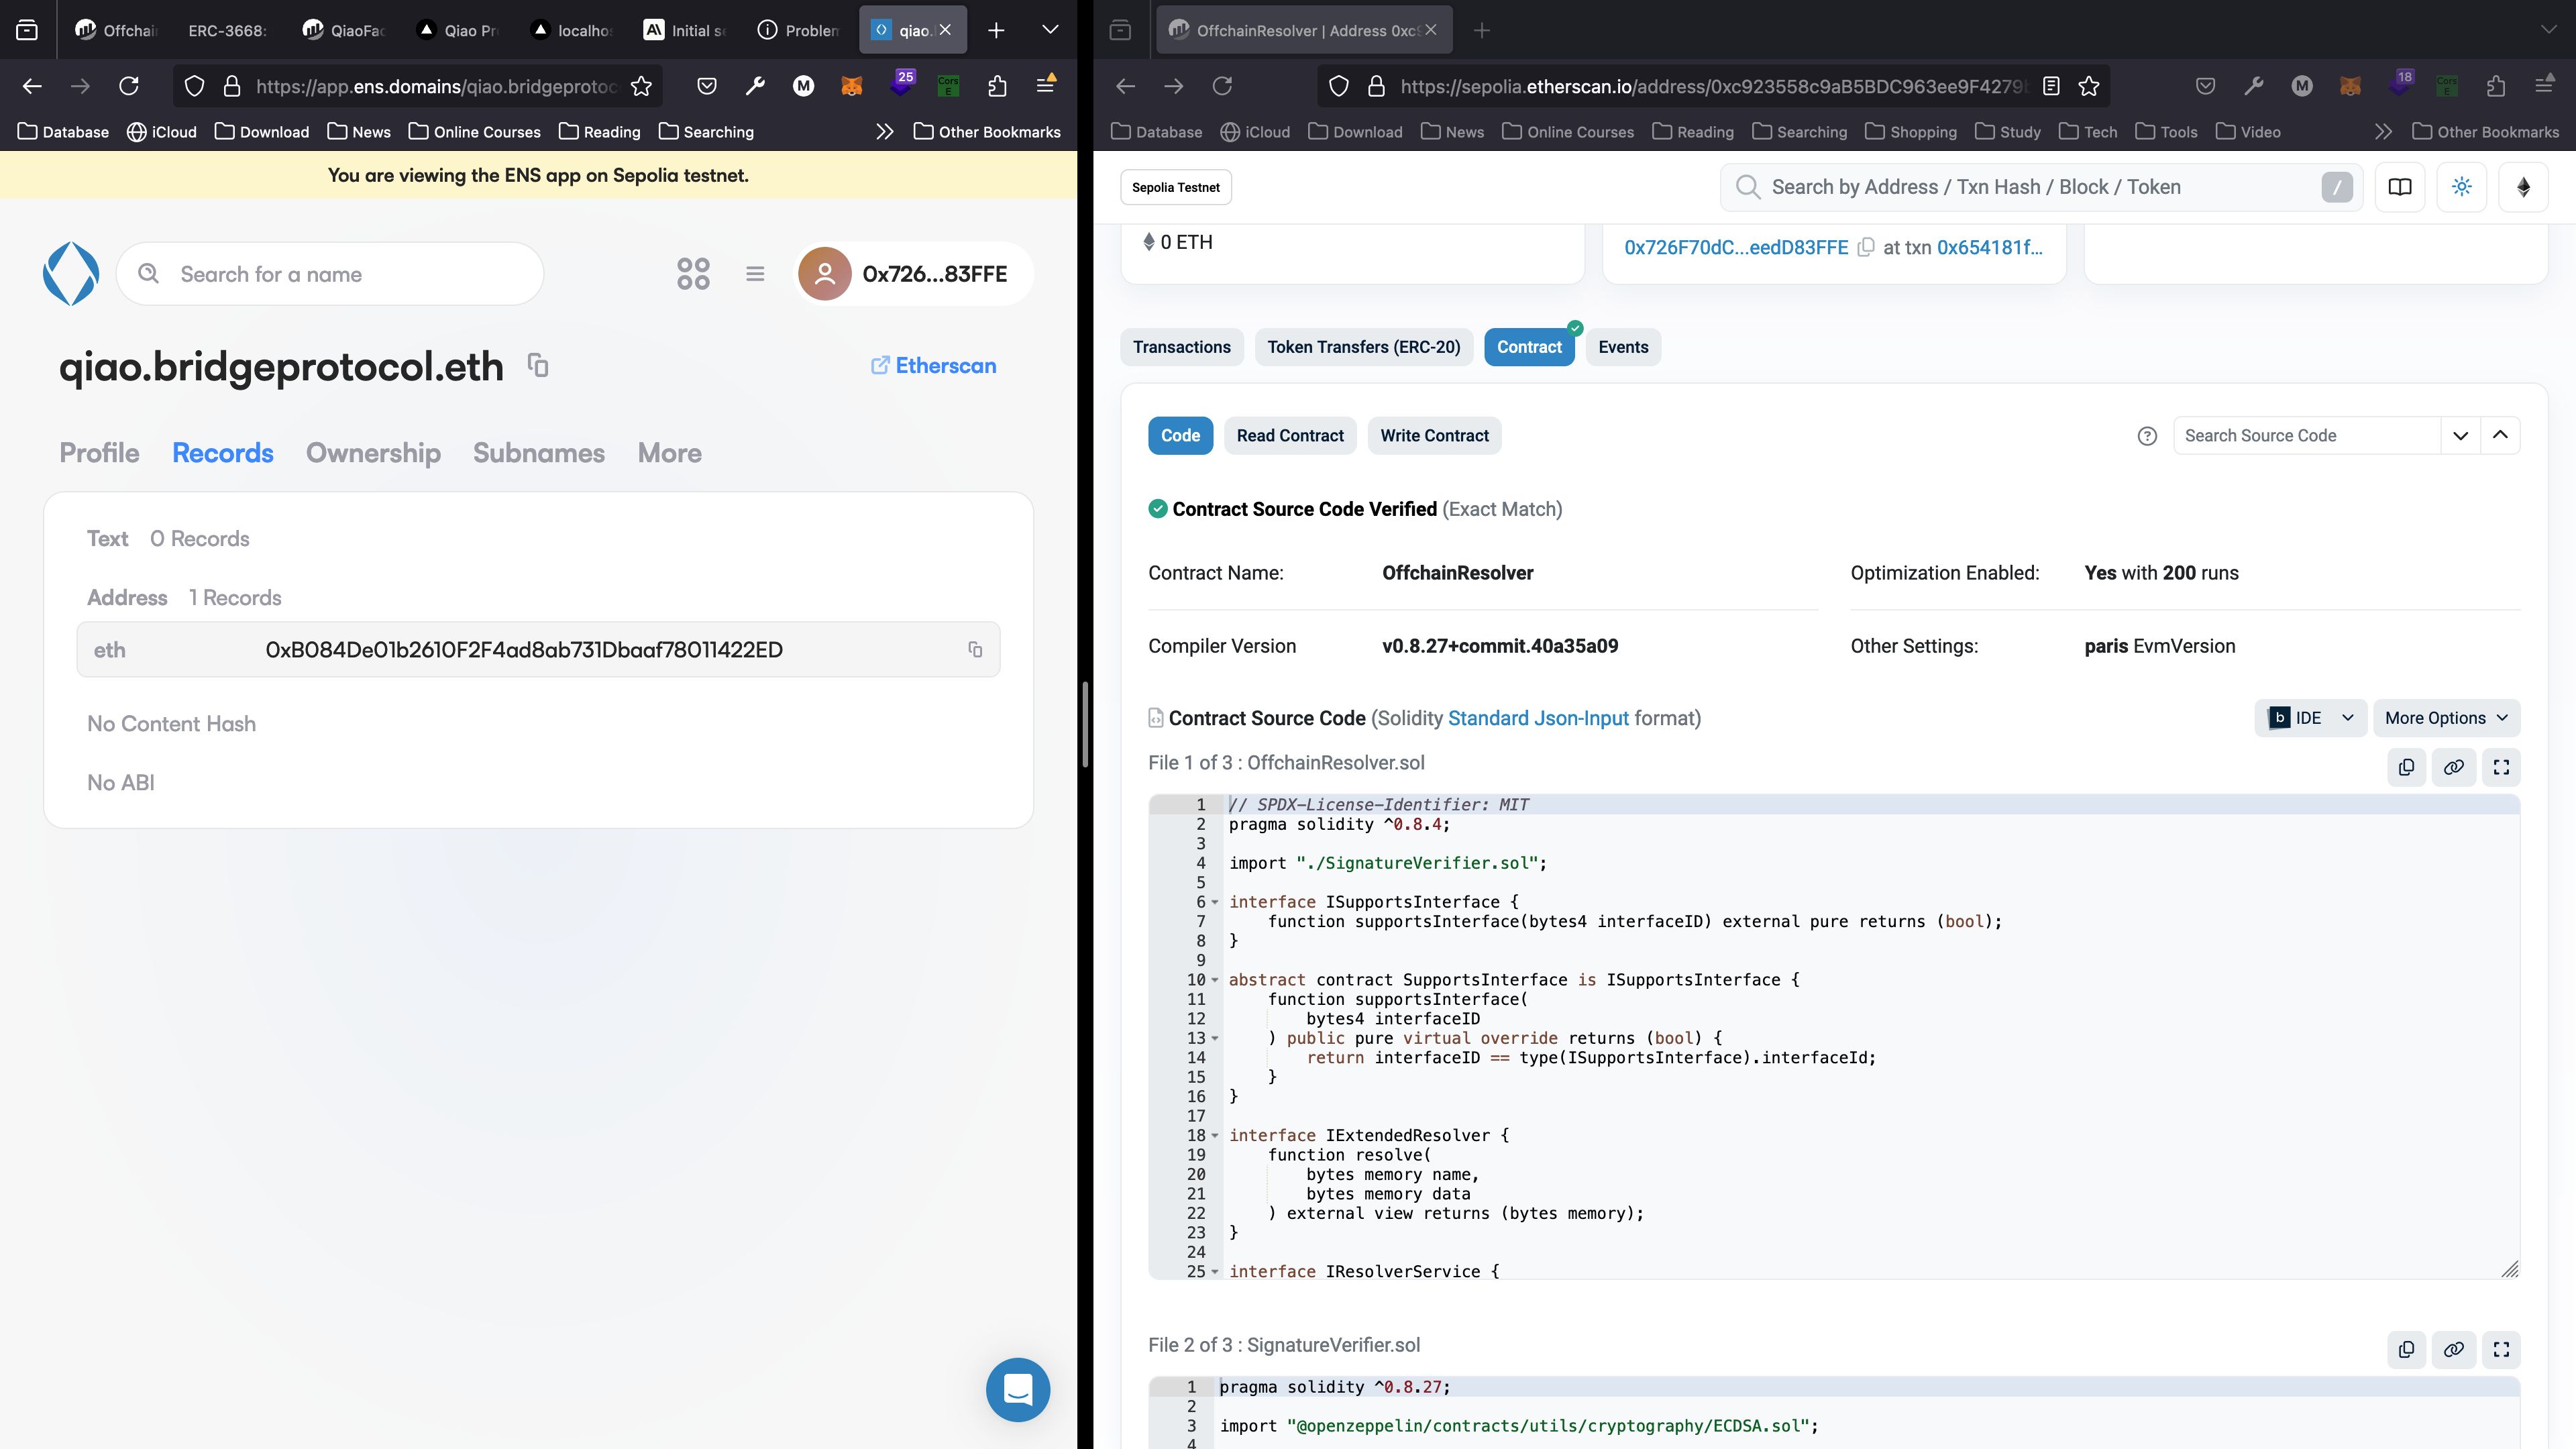Bookmark the Etherscan page with the star
The width and height of the screenshot is (2576, 1449).
point(2089,86)
